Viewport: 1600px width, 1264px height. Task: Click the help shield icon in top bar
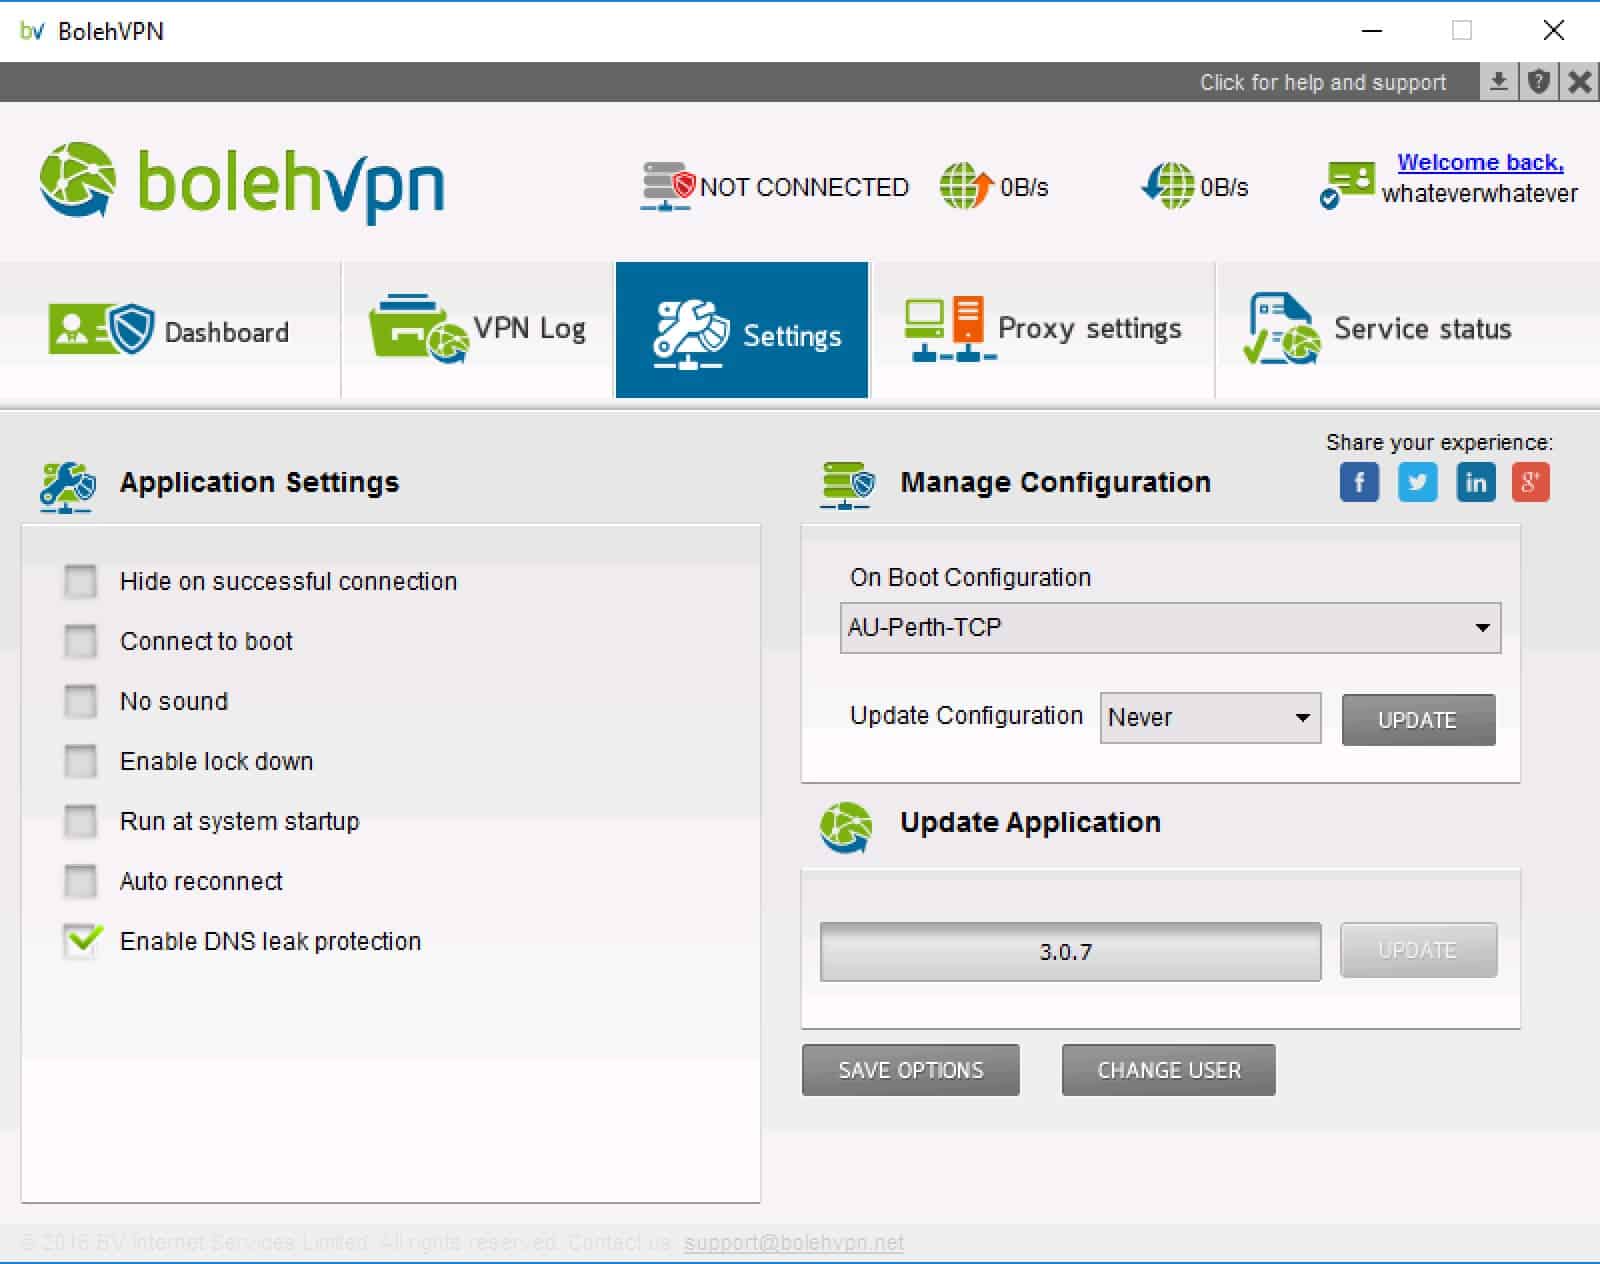pos(1539,82)
